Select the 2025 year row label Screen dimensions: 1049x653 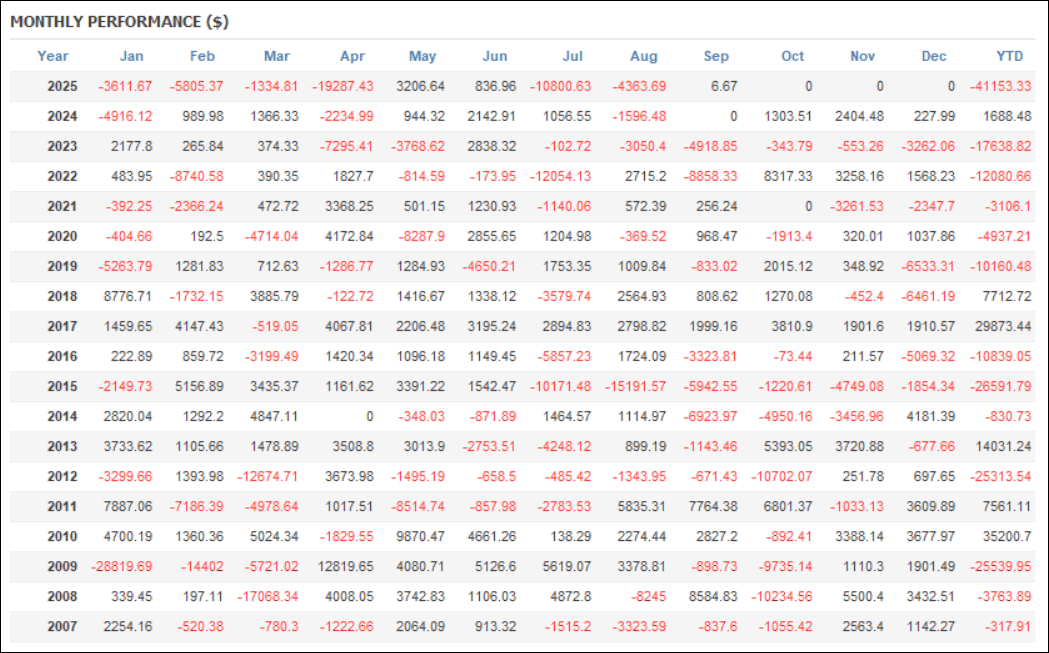click(62, 86)
